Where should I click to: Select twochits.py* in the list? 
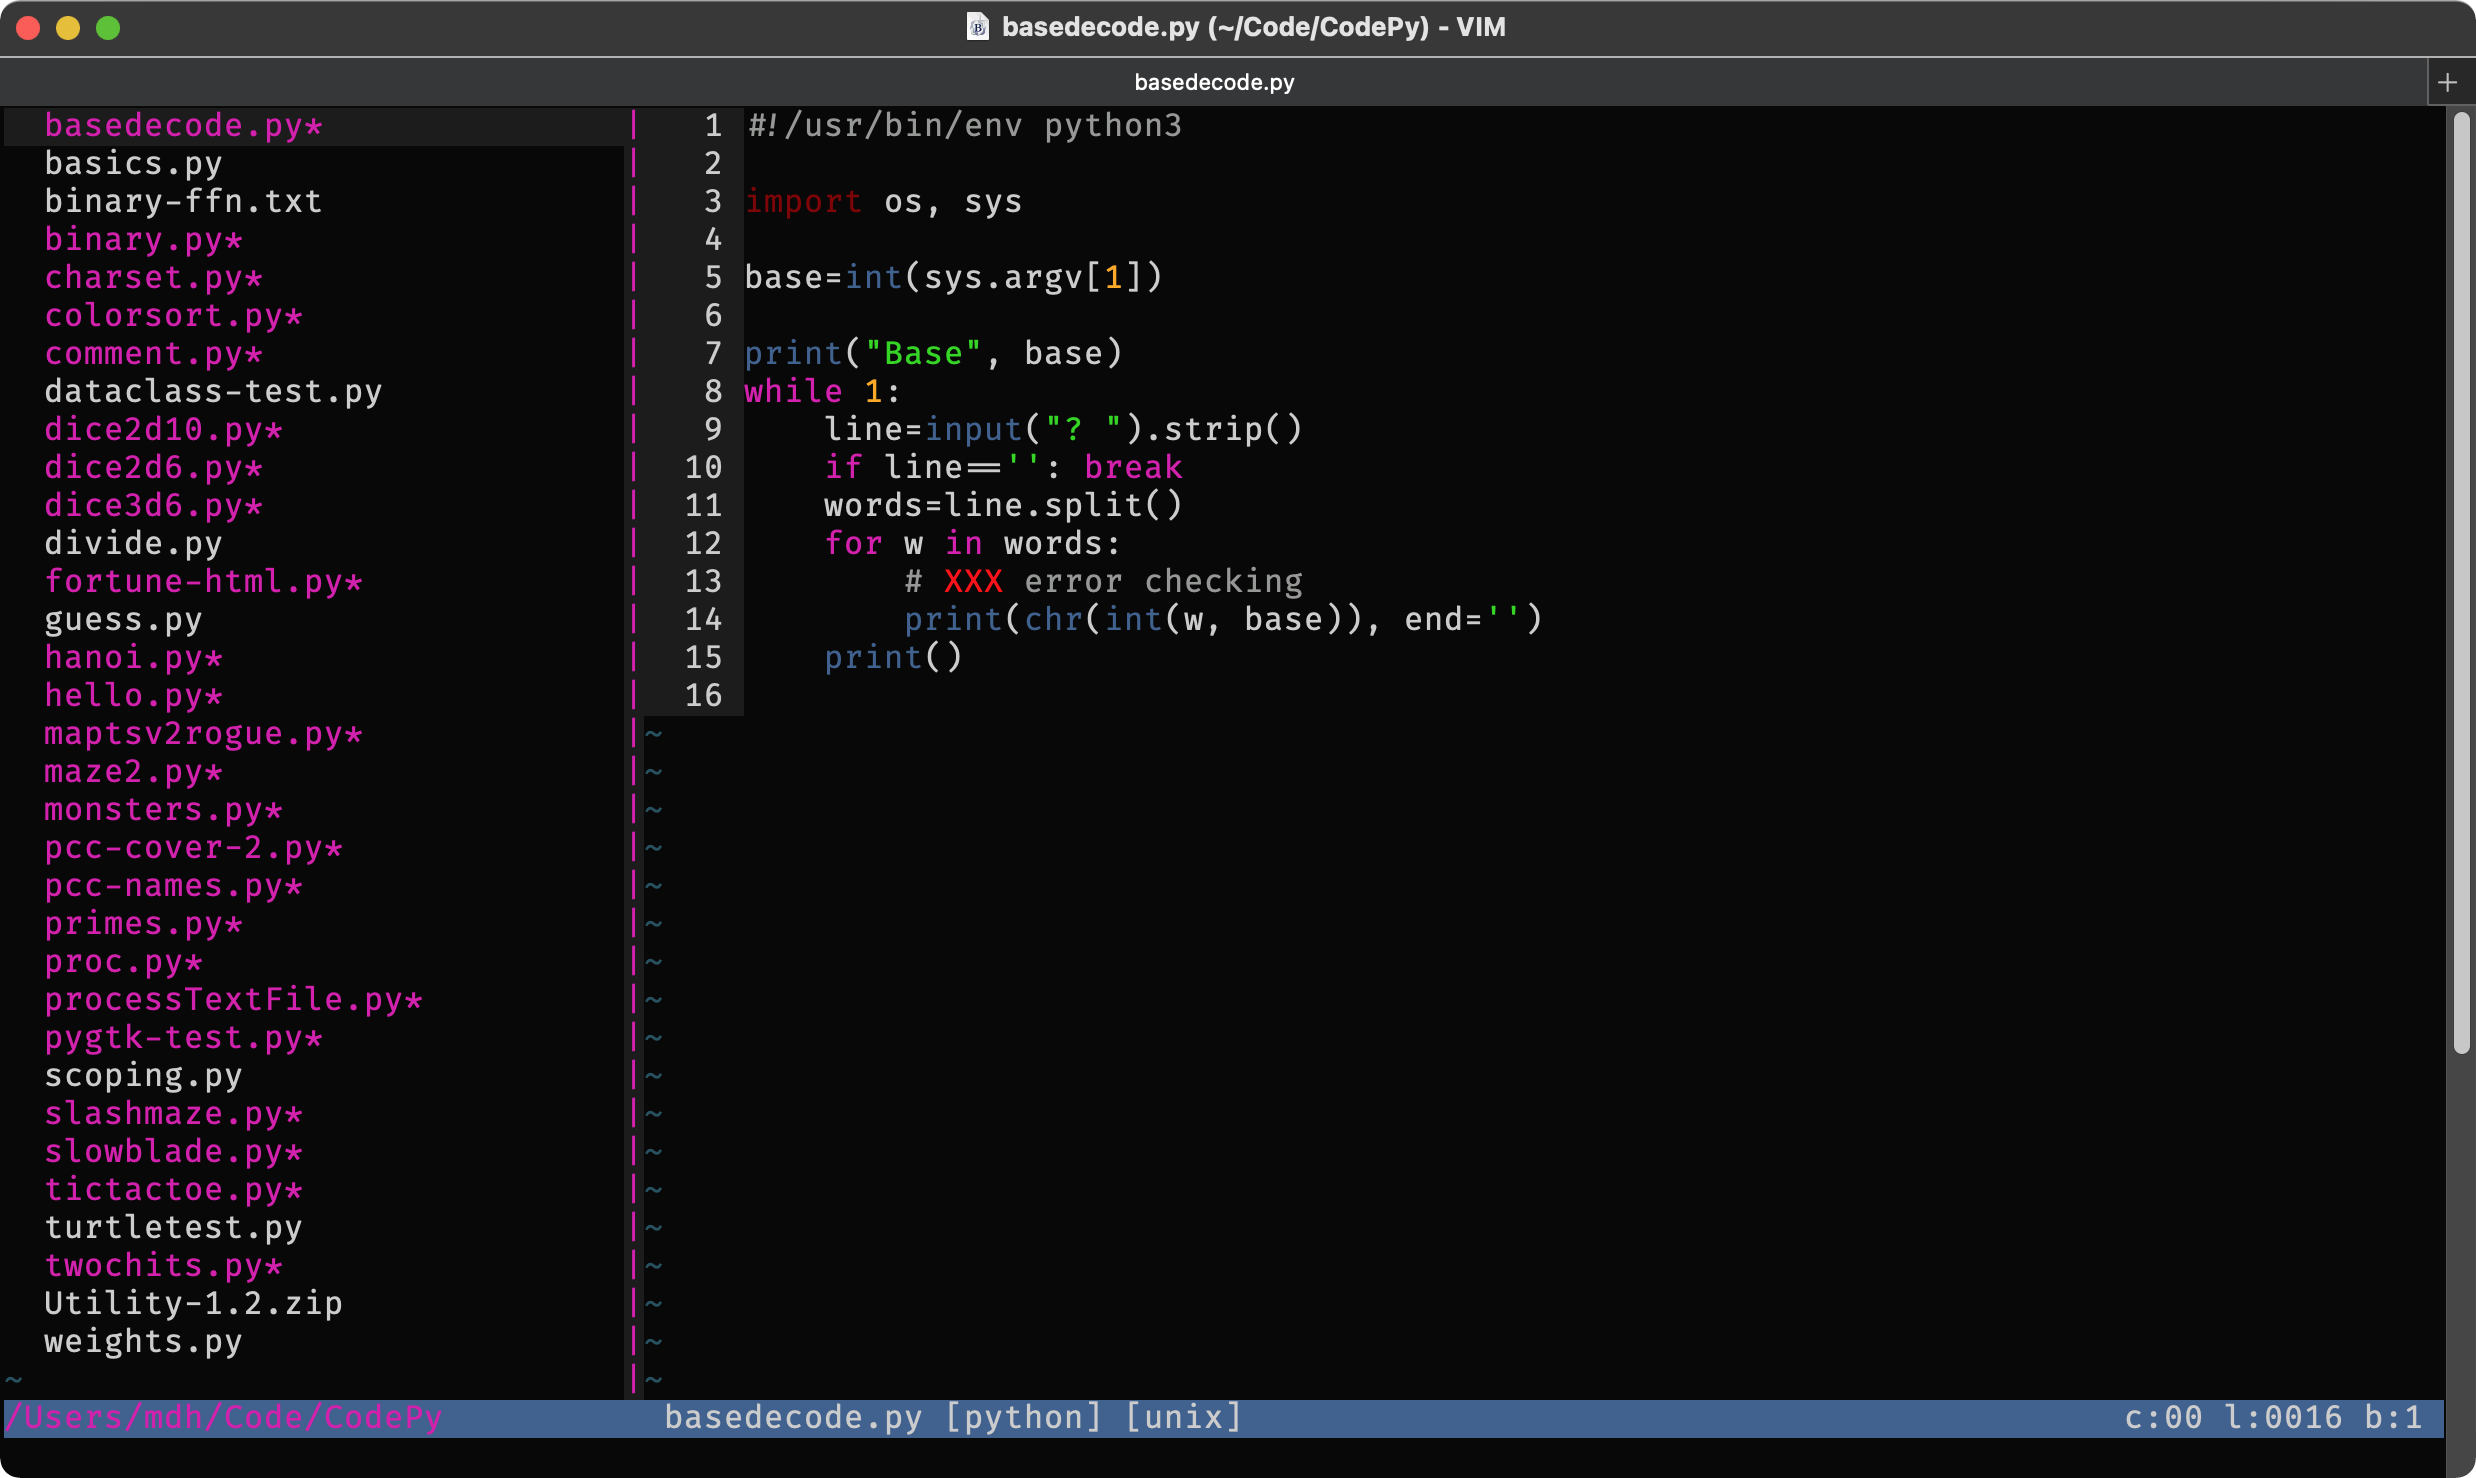tap(163, 1265)
